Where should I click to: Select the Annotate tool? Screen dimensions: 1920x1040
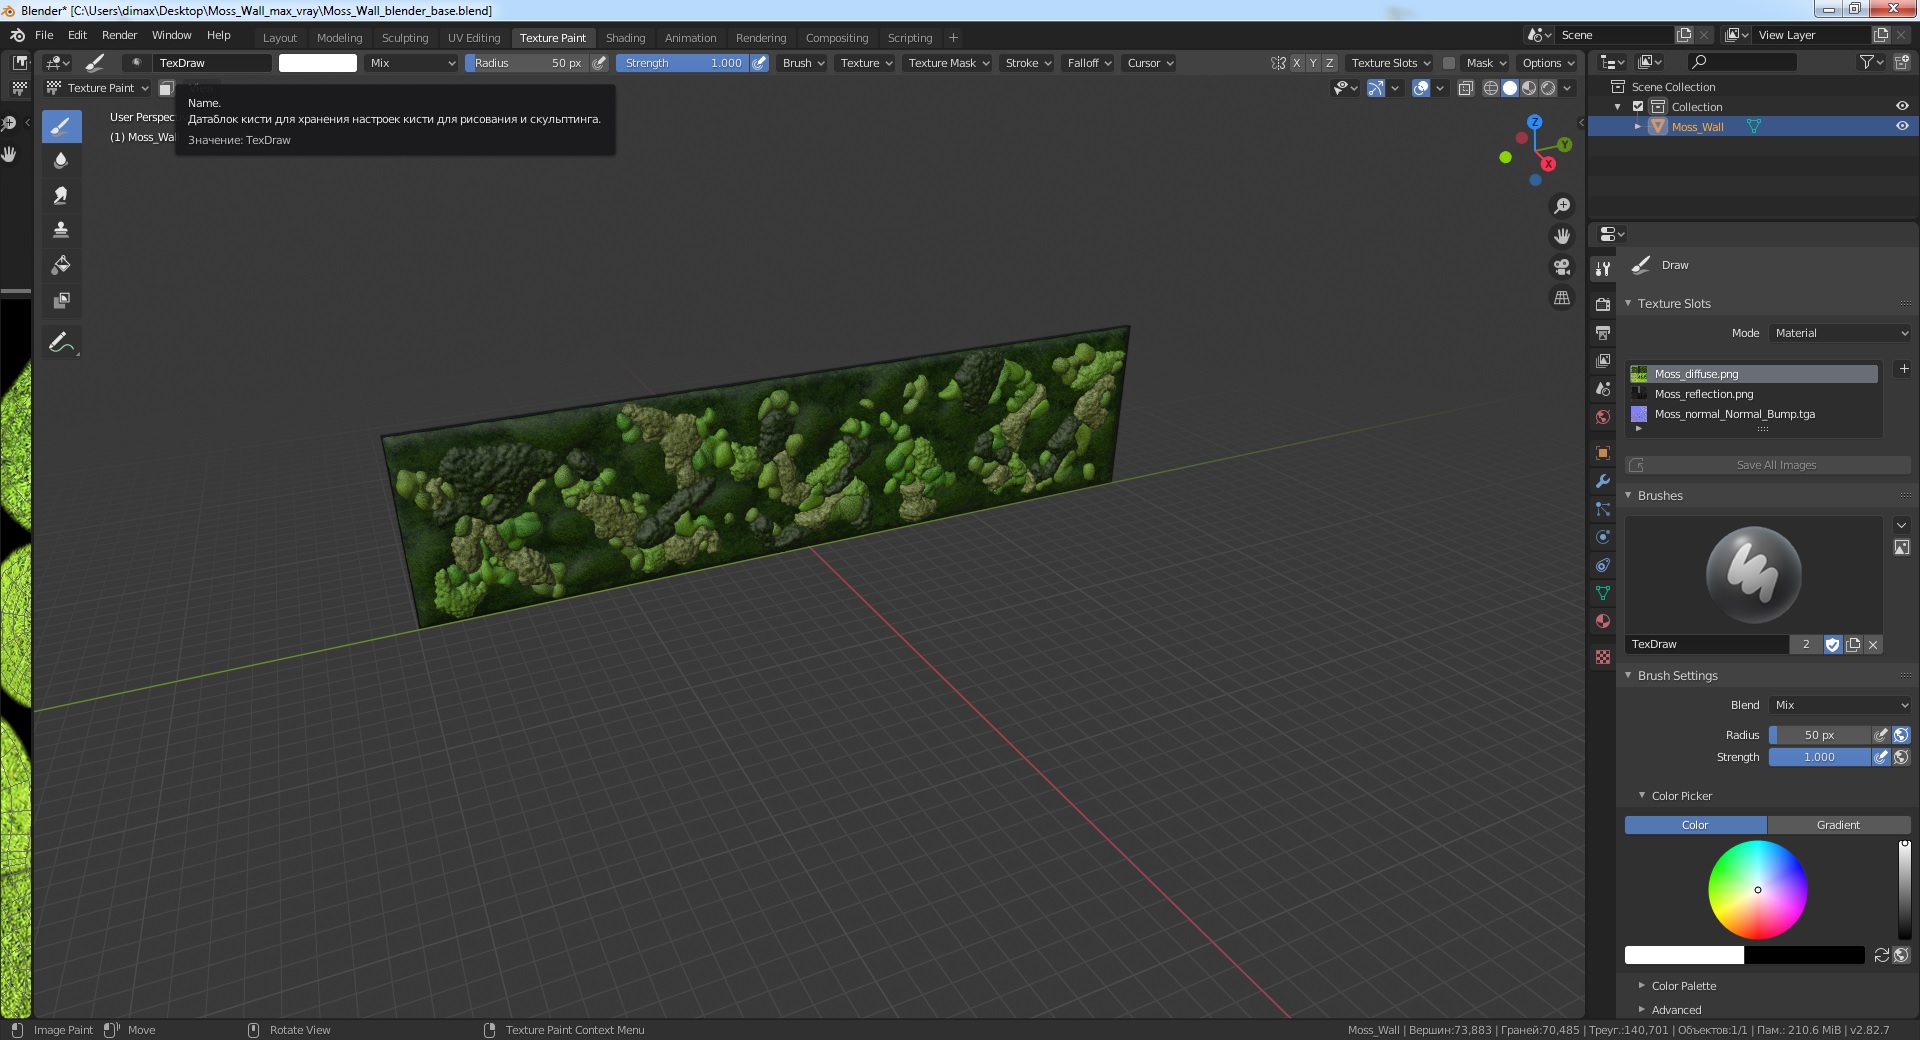coord(61,342)
